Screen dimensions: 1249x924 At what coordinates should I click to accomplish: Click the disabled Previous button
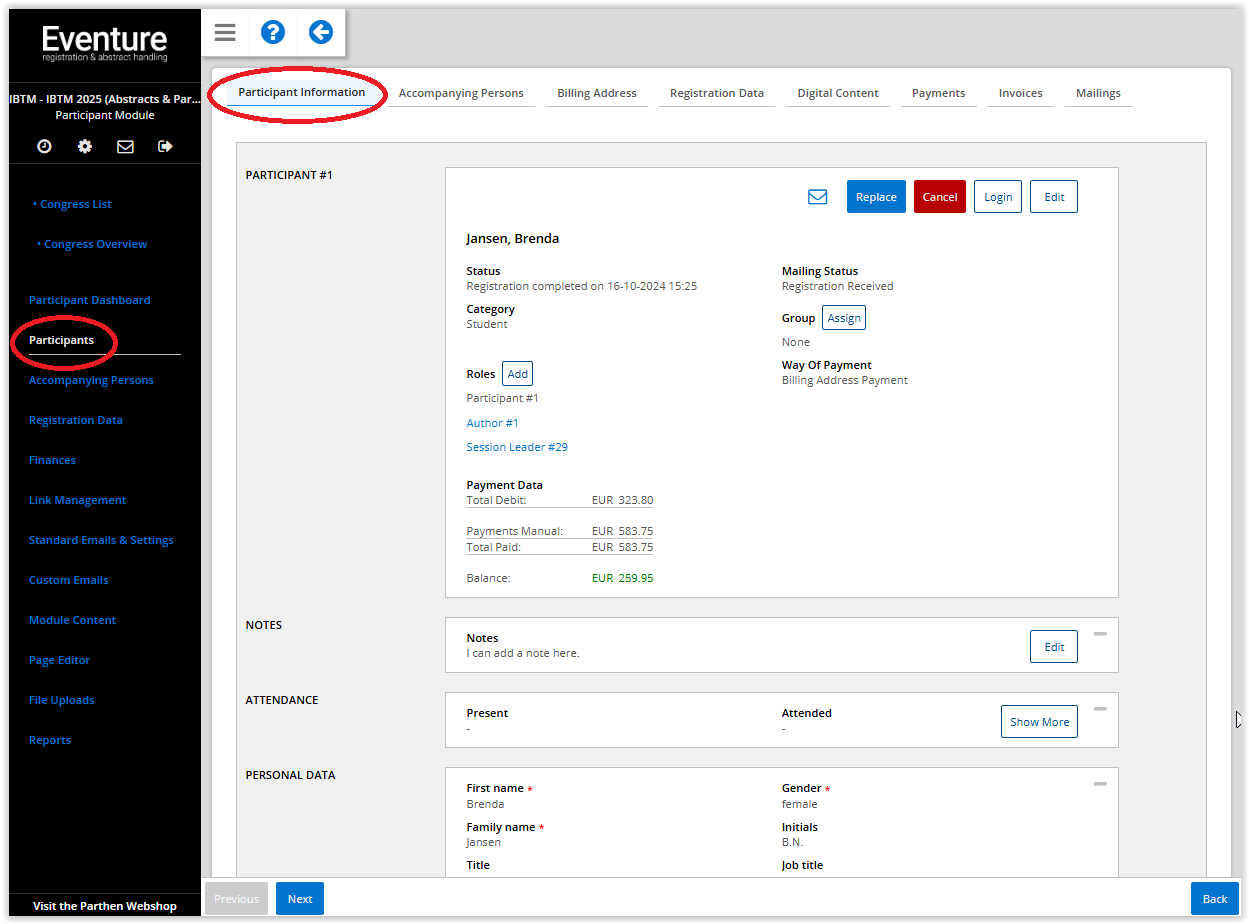pos(237,899)
